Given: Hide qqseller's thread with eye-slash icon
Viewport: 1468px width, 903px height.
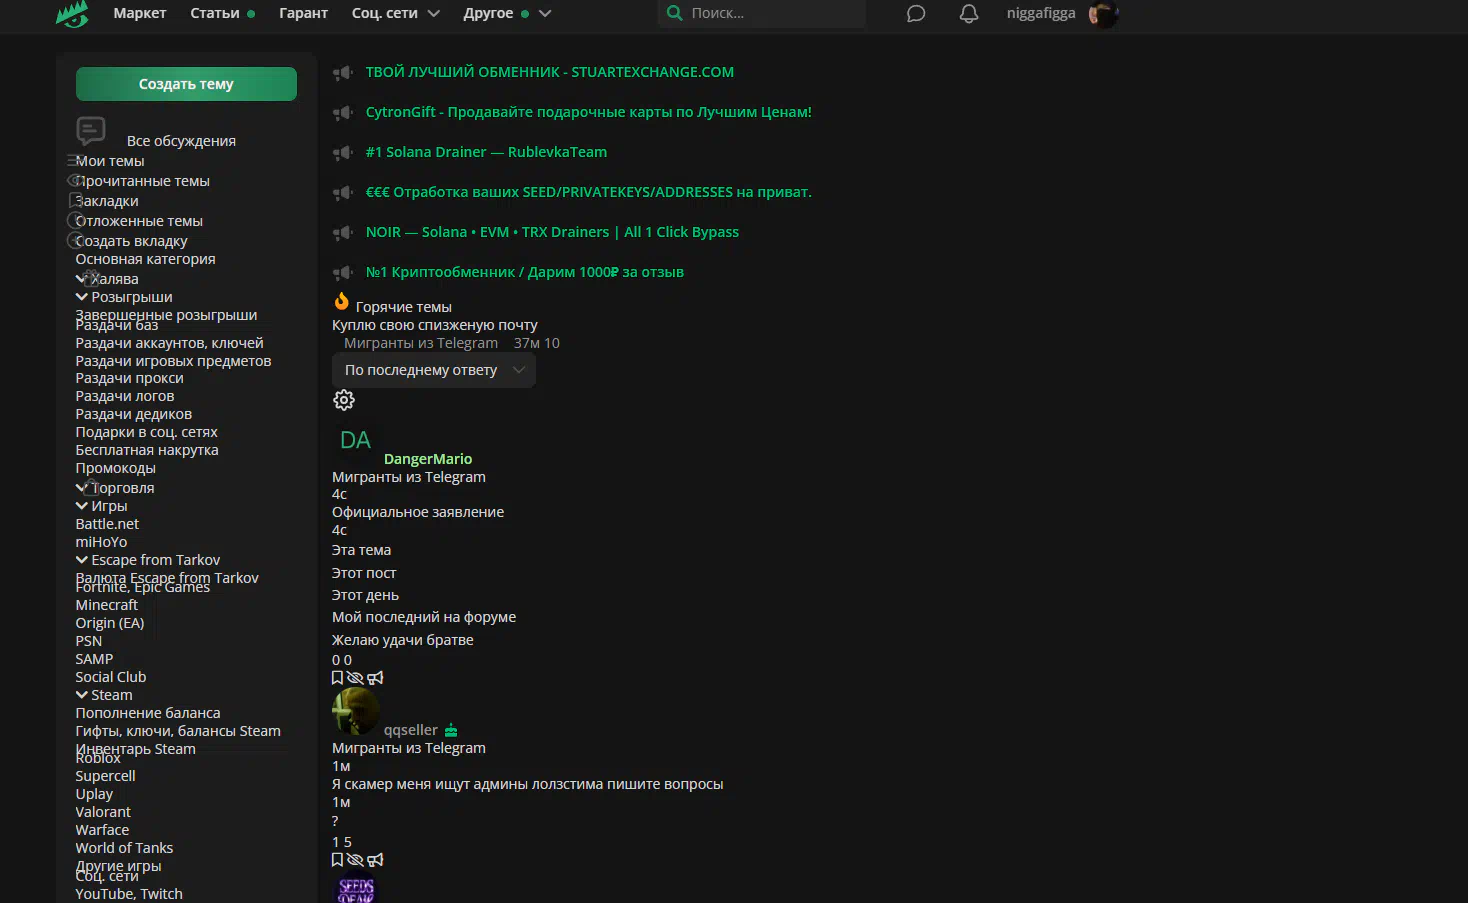Looking at the screenshot, I should (355, 860).
